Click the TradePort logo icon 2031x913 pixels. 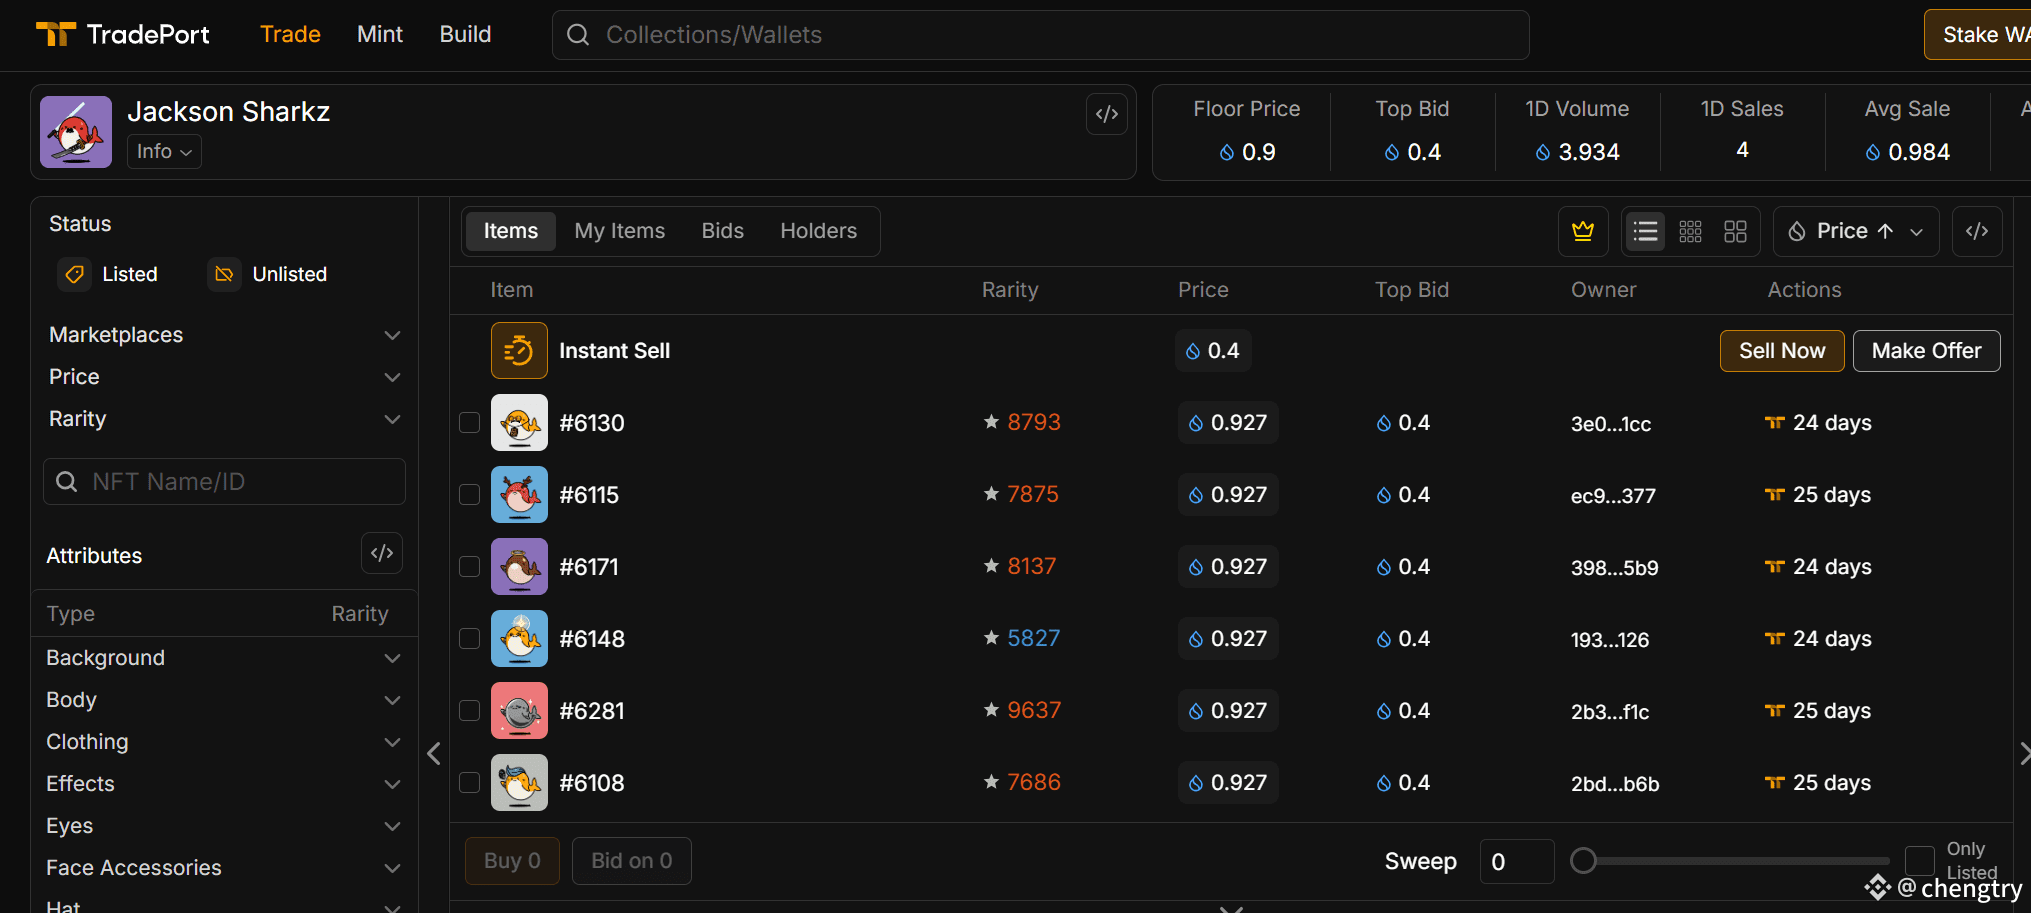click(56, 35)
